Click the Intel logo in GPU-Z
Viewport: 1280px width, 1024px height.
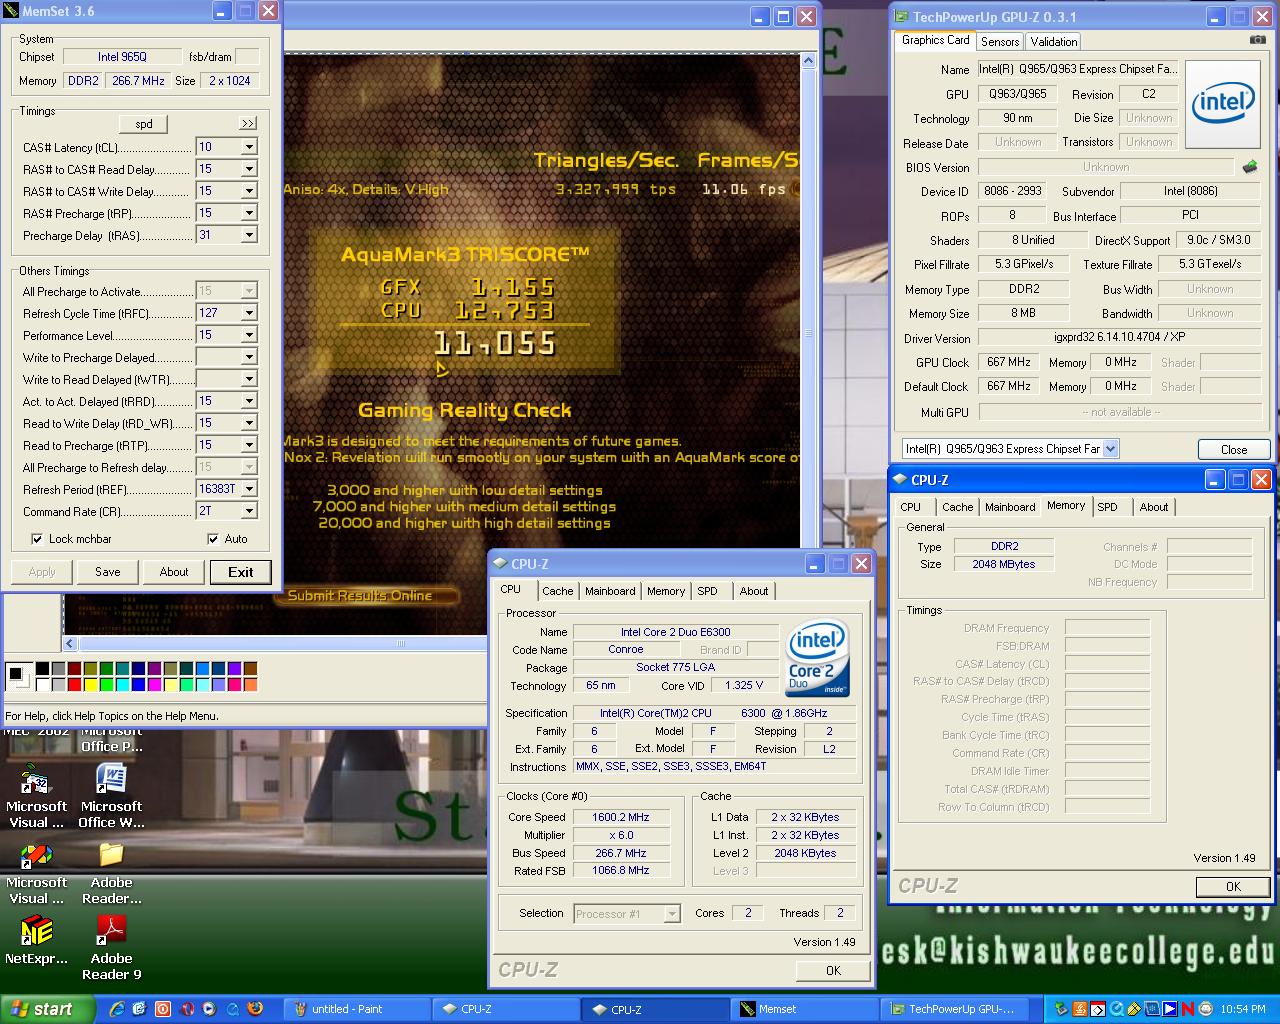(1224, 103)
